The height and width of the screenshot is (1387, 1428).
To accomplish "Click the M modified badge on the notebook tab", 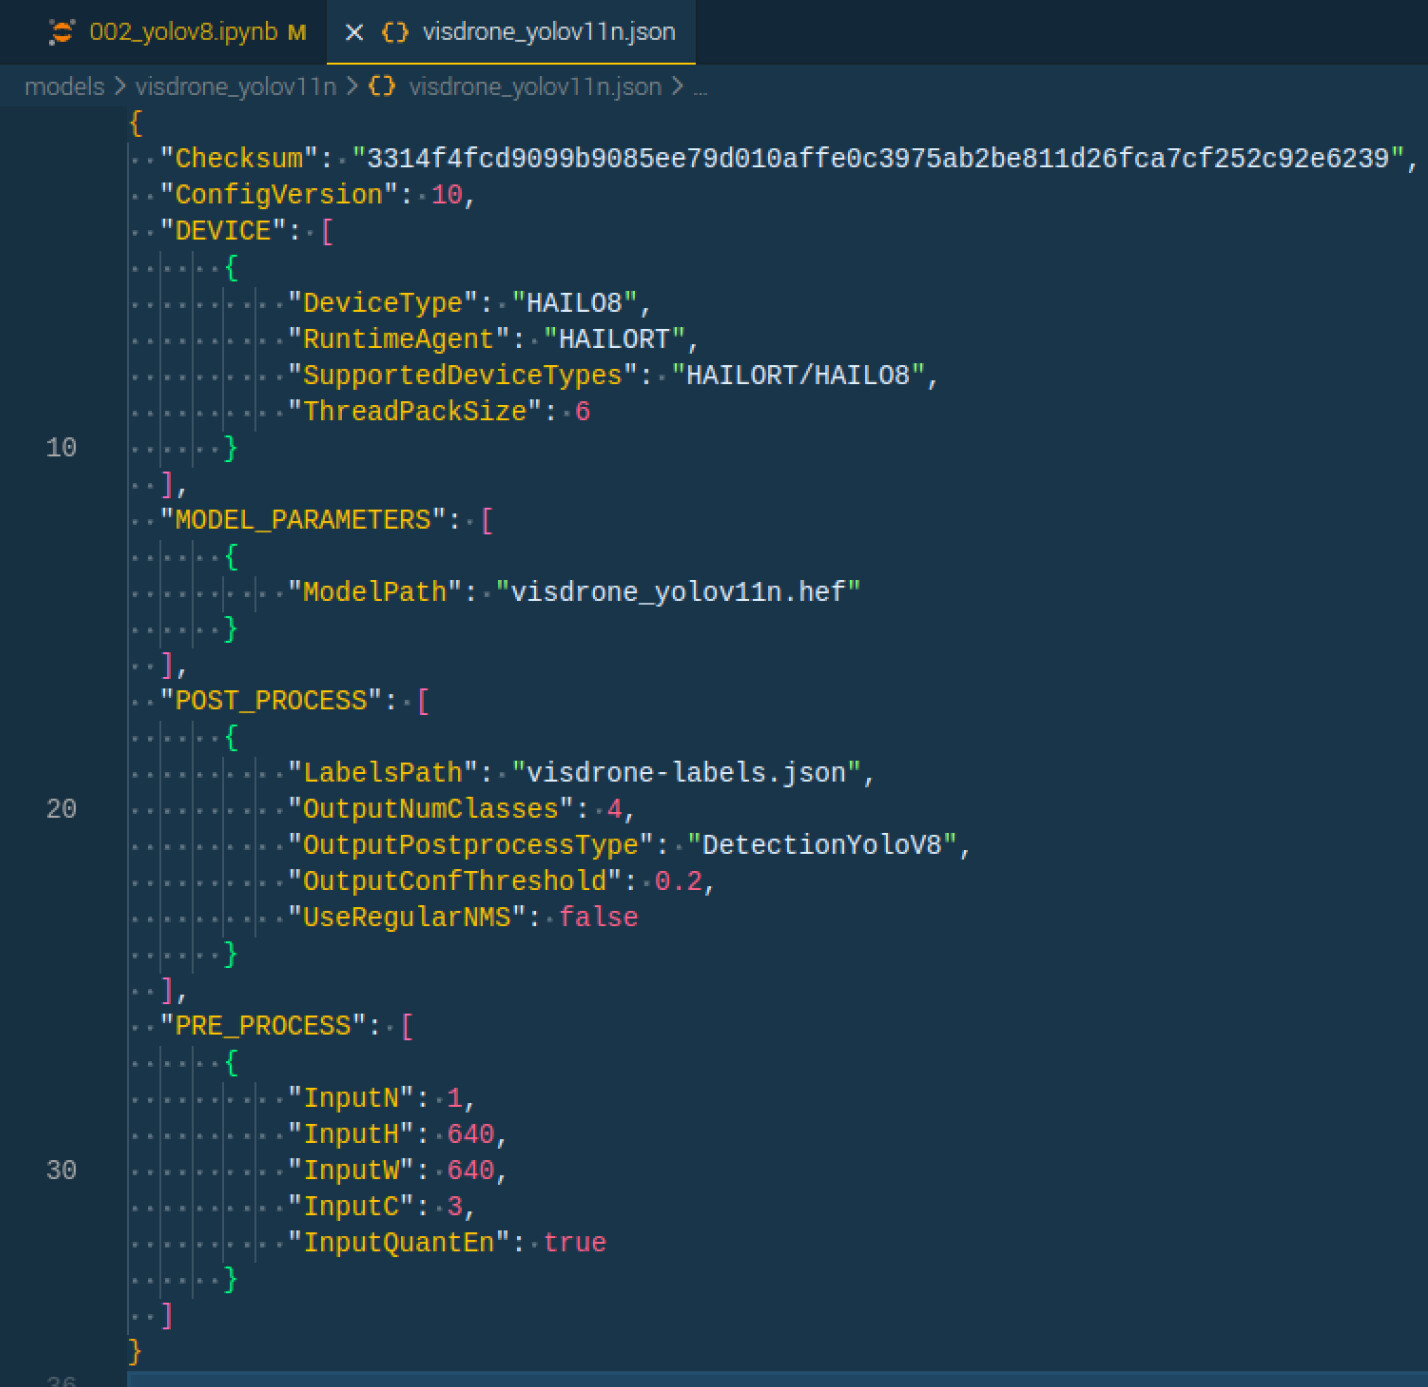I will click(x=297, y=33).
